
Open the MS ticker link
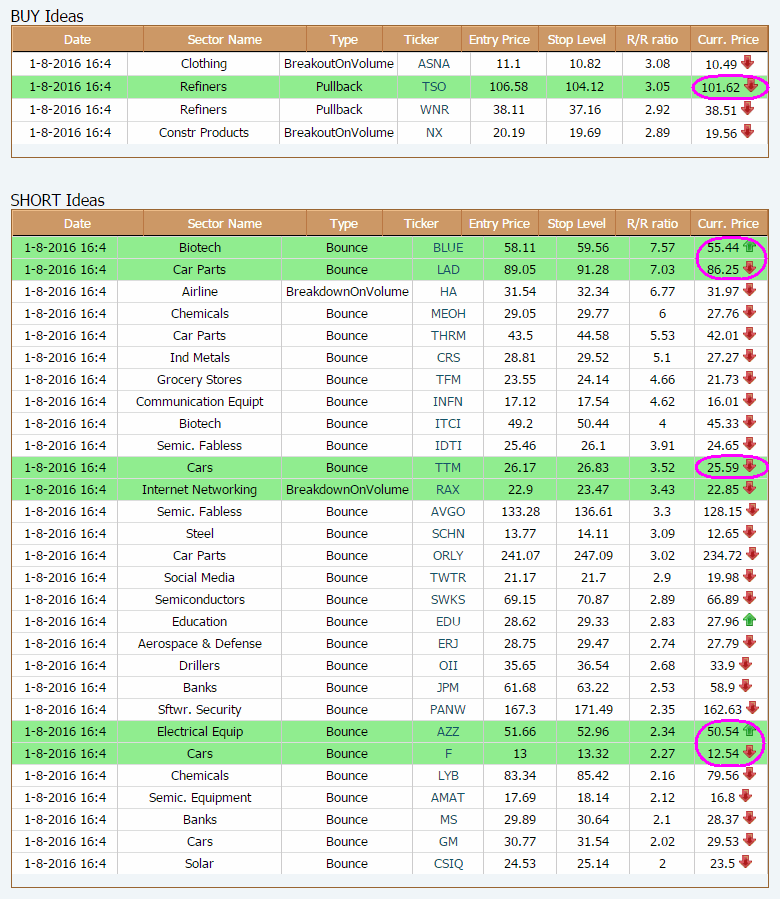[x=448, y=819]
